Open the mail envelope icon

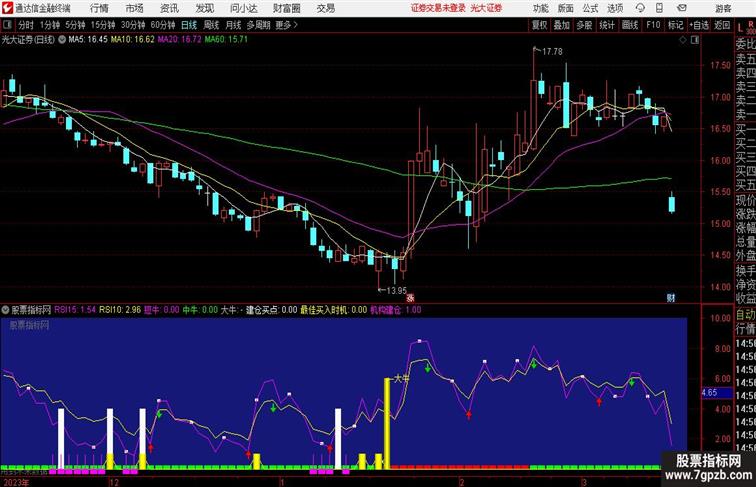click(682, 8)
